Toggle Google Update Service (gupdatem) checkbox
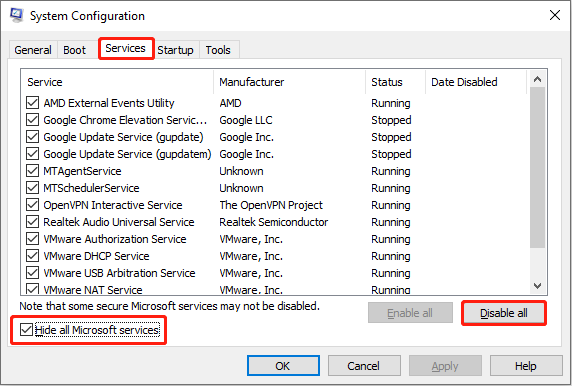572x386 pixels. click(x=32, y=154)
